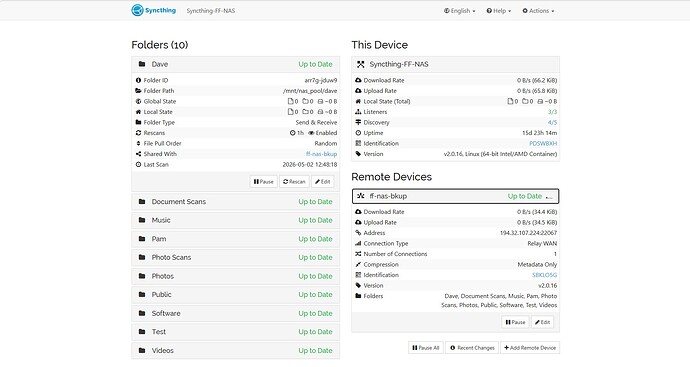Open Recent Changes

472,348
